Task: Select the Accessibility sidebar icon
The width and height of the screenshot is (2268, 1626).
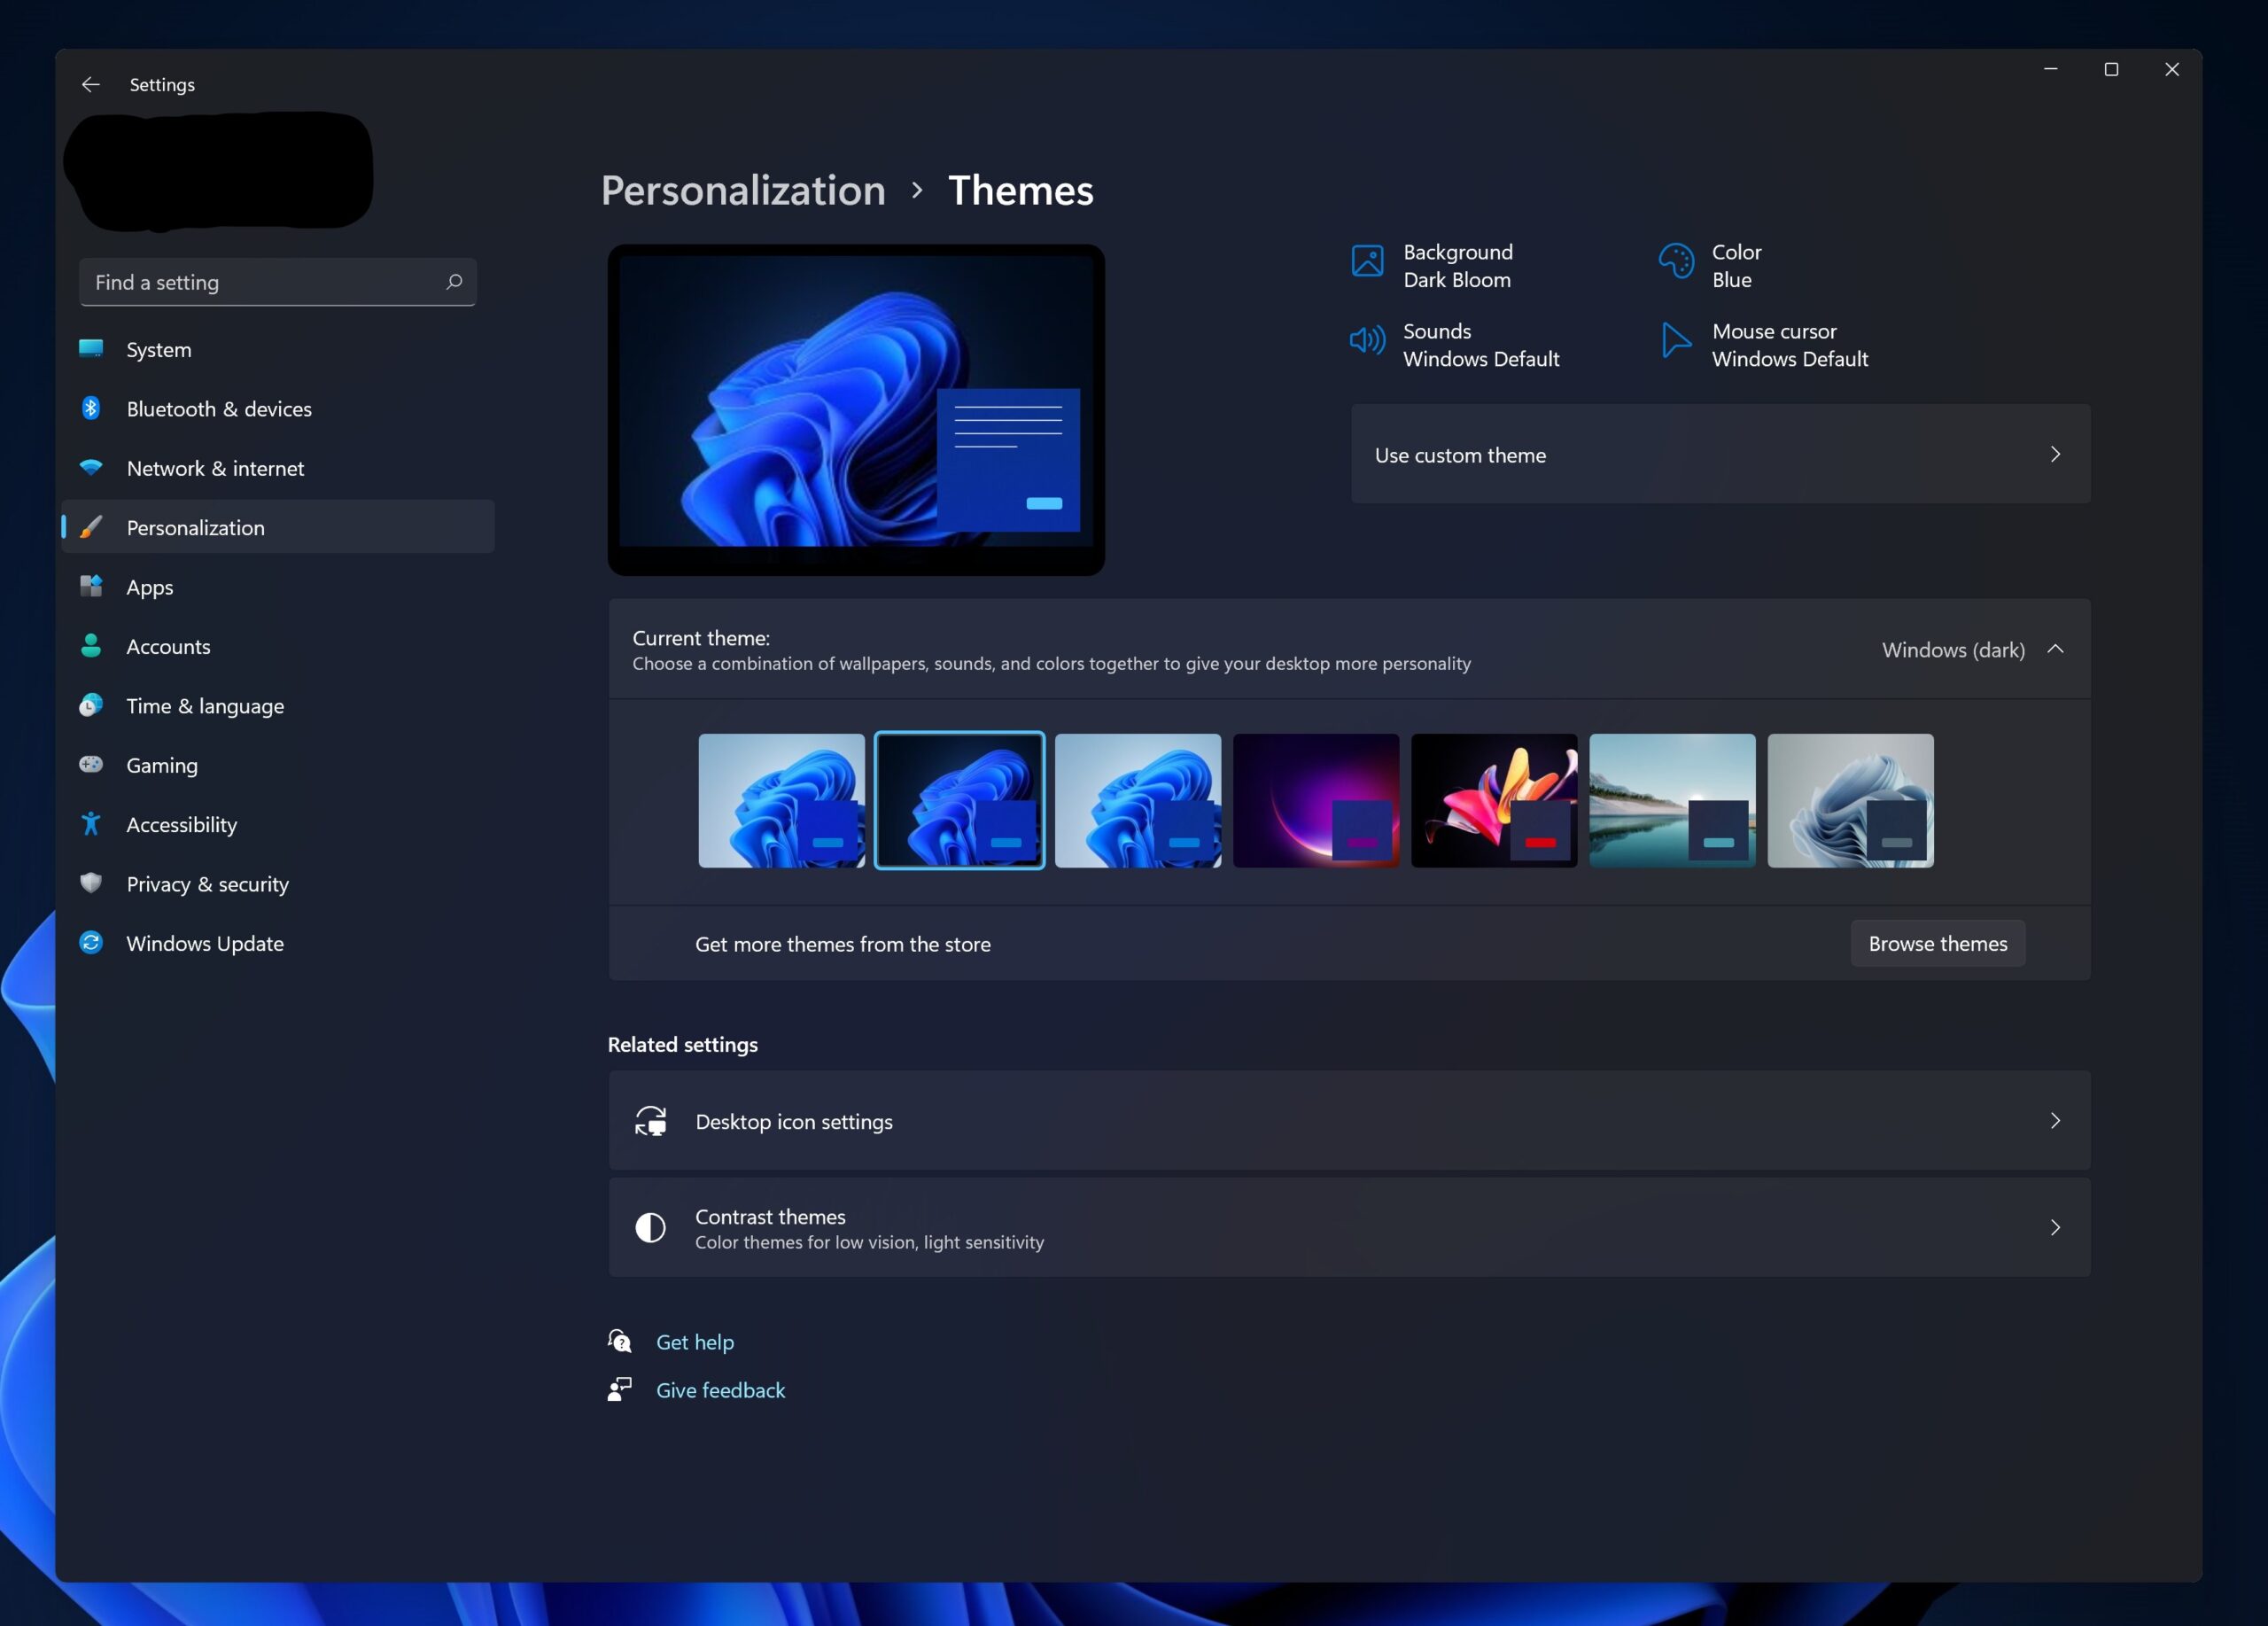Action: pyautogui.click(x=90, y=824)
